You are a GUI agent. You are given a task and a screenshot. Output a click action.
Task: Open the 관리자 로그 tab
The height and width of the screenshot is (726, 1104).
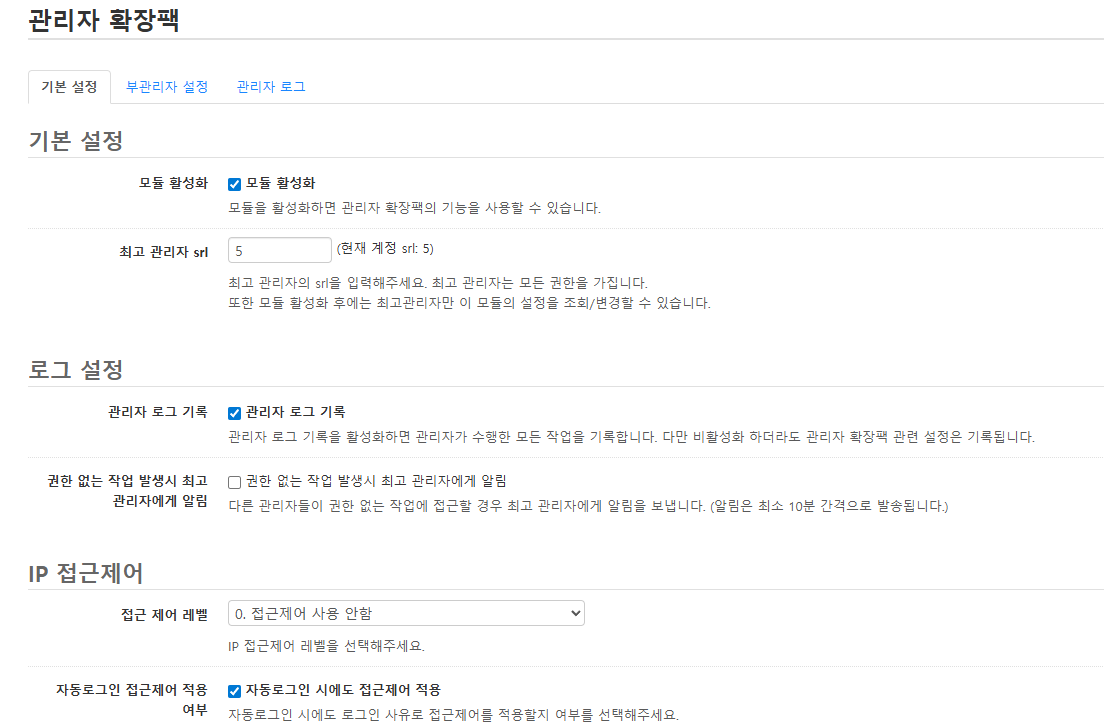tap(271, 87)
